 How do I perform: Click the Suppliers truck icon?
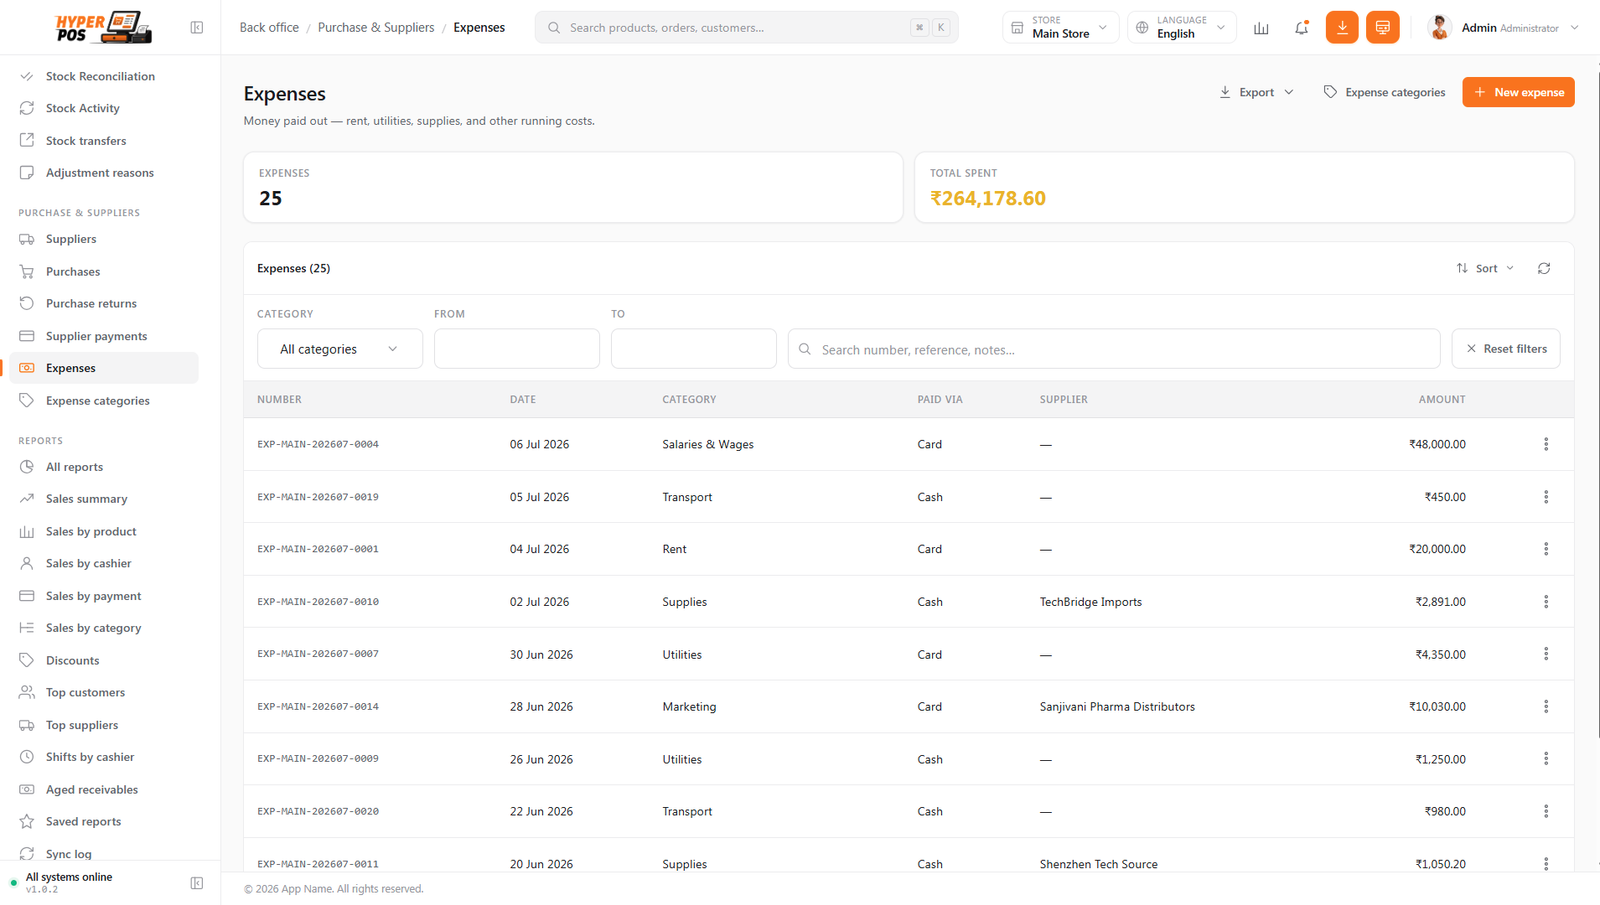tap(27, 239)
